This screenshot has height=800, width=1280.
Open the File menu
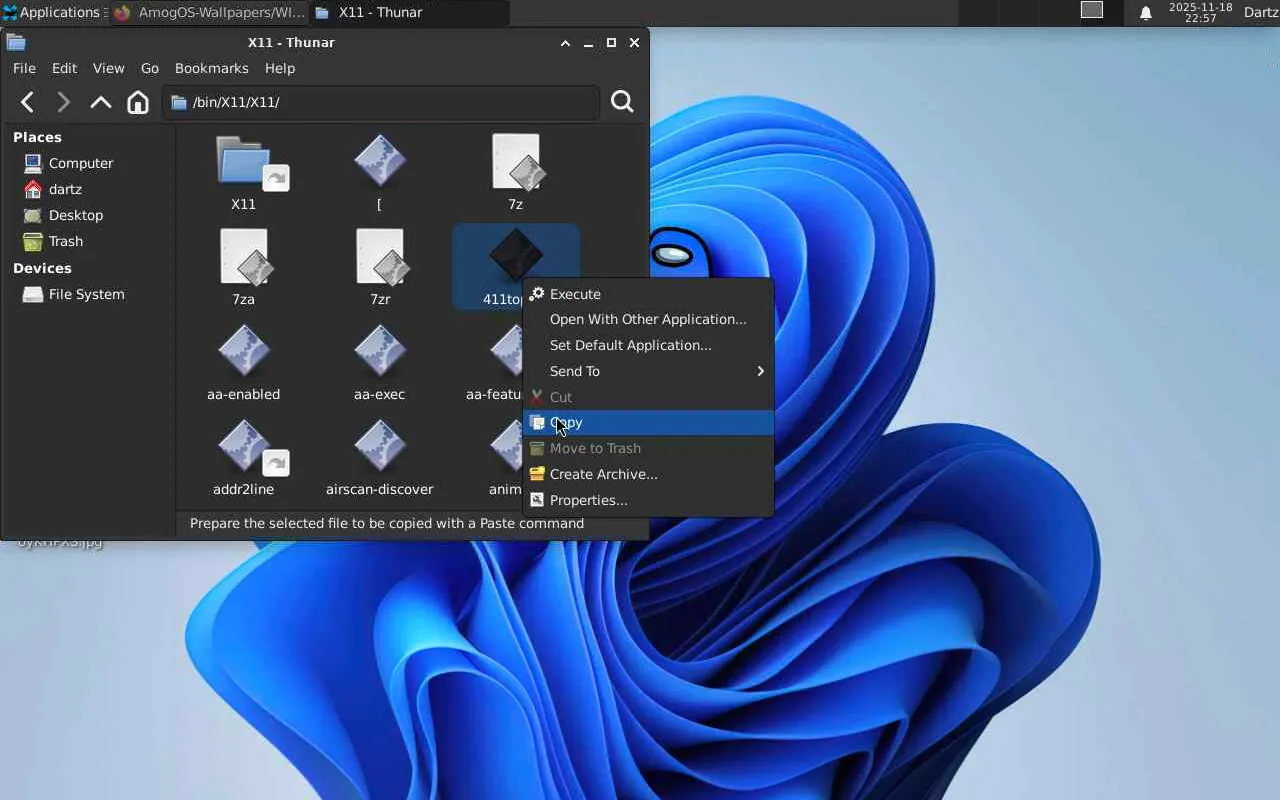point(24,68)
